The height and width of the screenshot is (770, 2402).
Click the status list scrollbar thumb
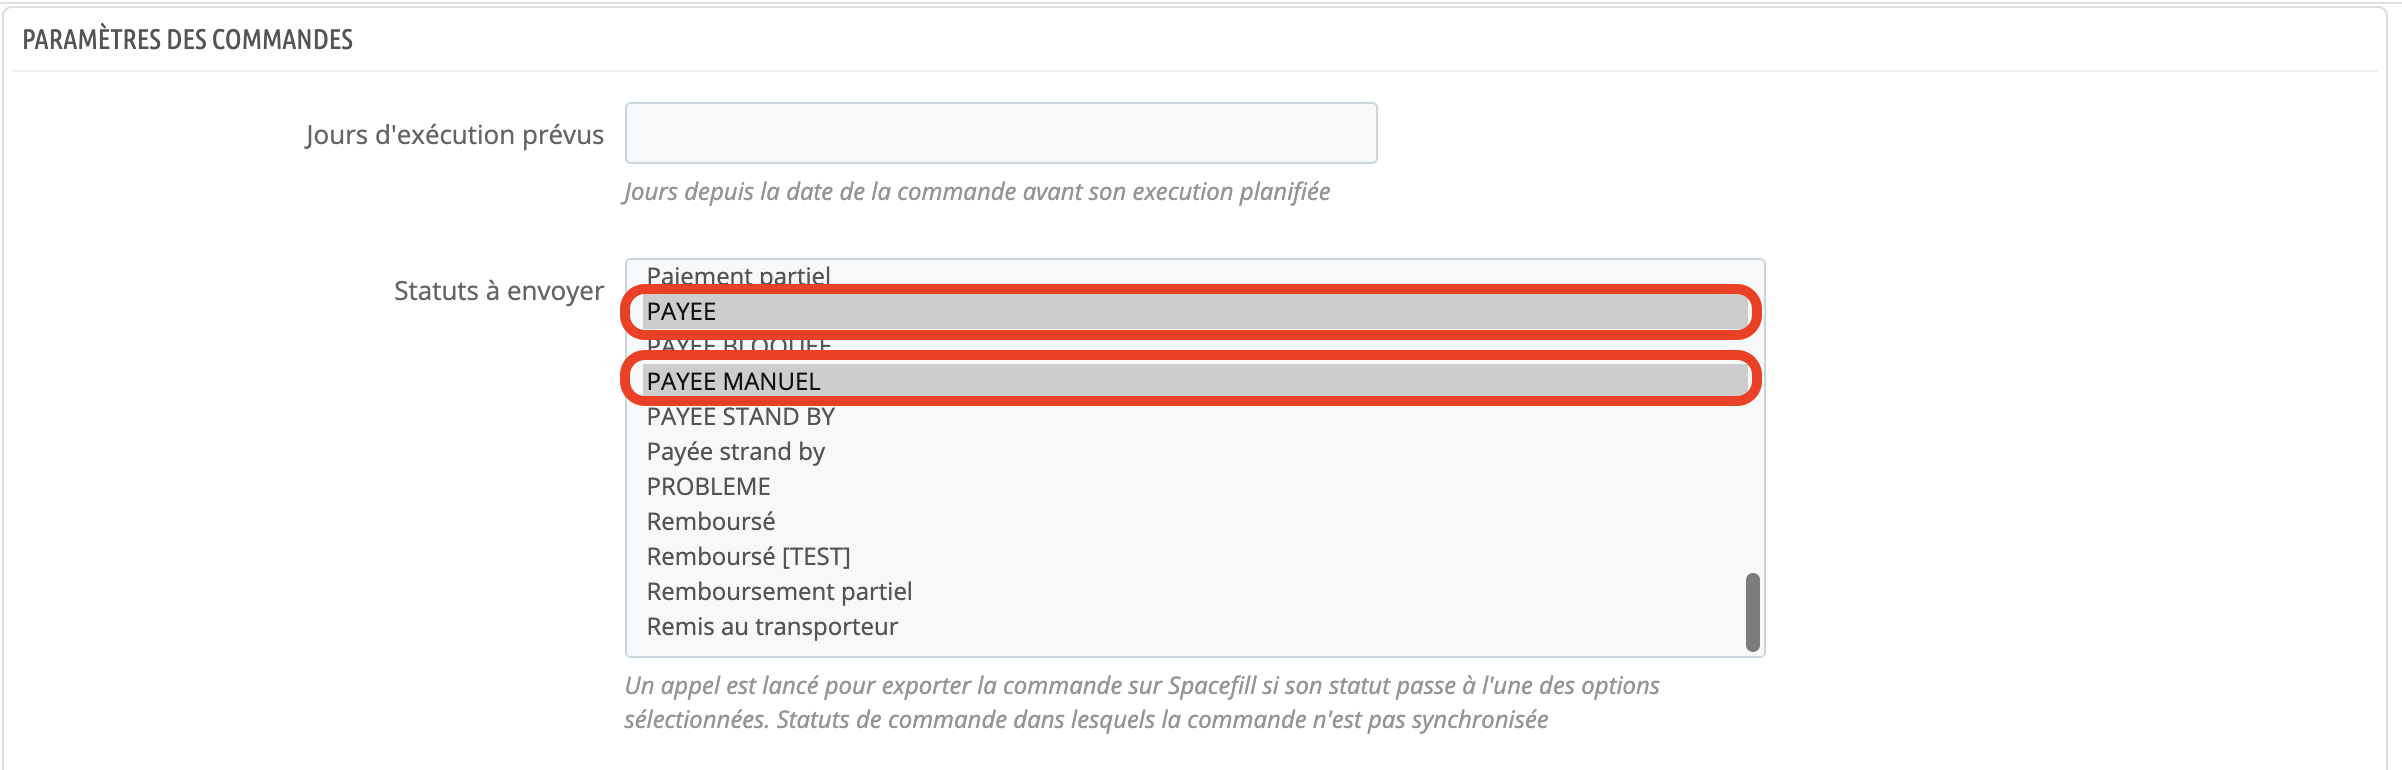[1752, 612]
